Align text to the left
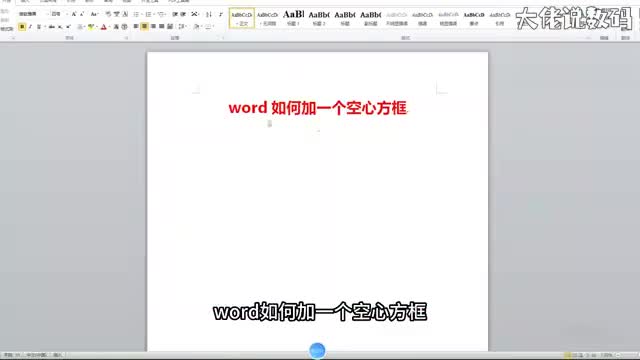This screenshot has height=360, width=640. (136, 27)
